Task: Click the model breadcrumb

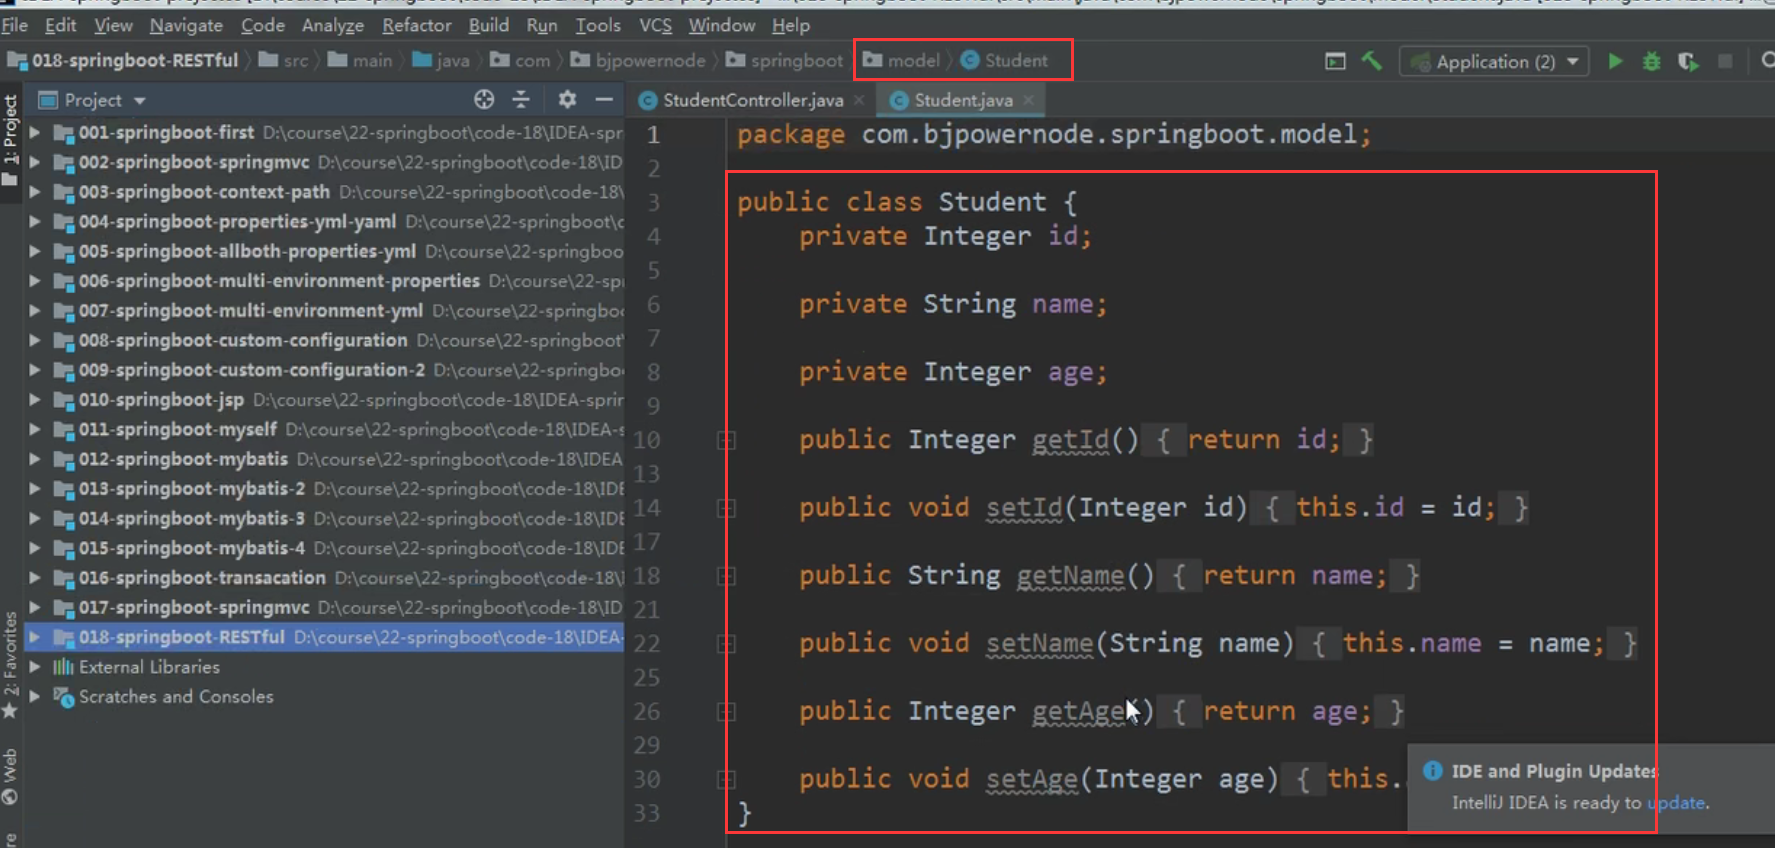Action: 902,60
